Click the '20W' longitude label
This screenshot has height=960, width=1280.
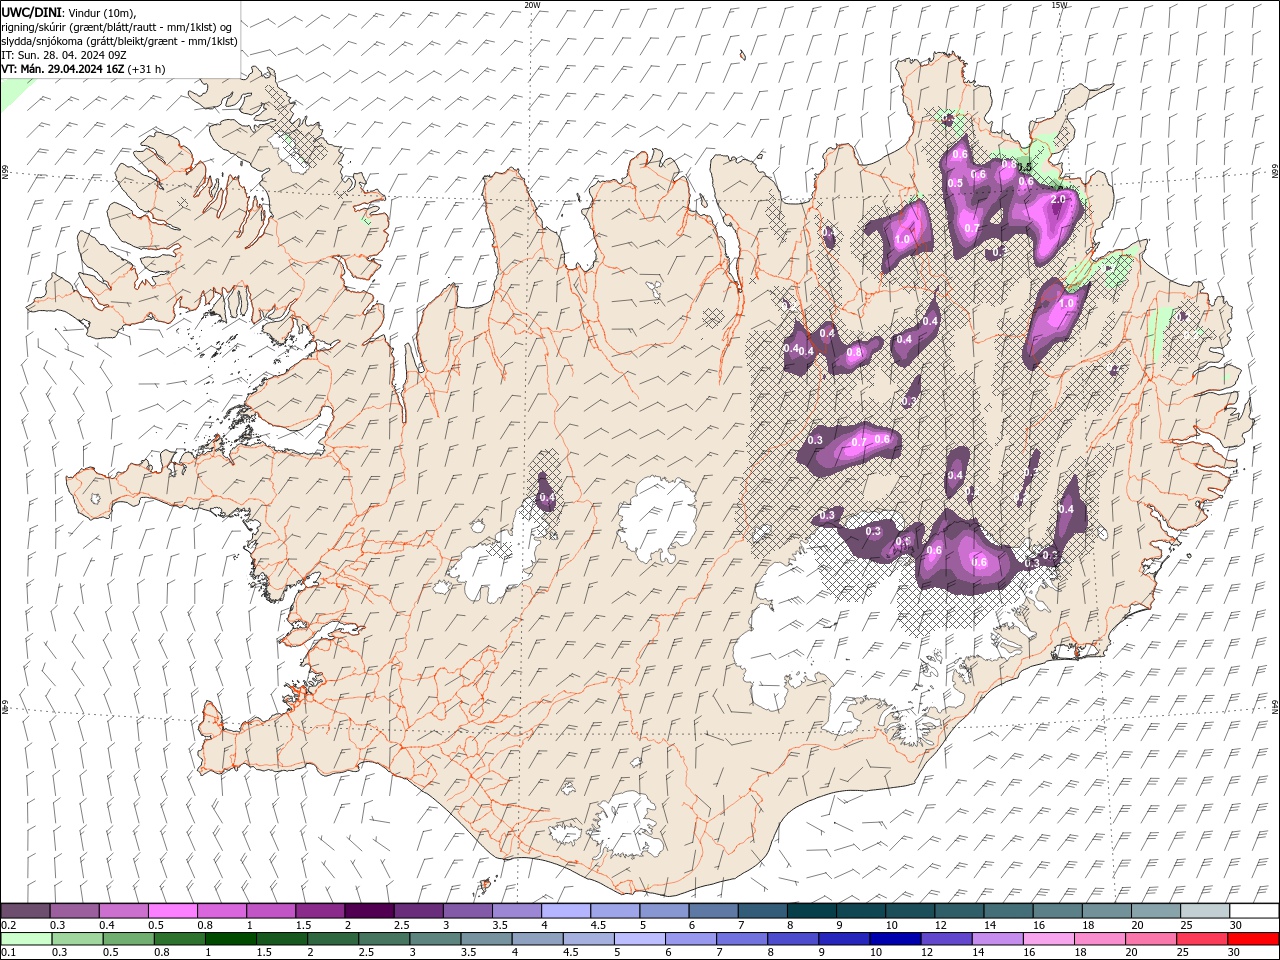tap(532, 5)
